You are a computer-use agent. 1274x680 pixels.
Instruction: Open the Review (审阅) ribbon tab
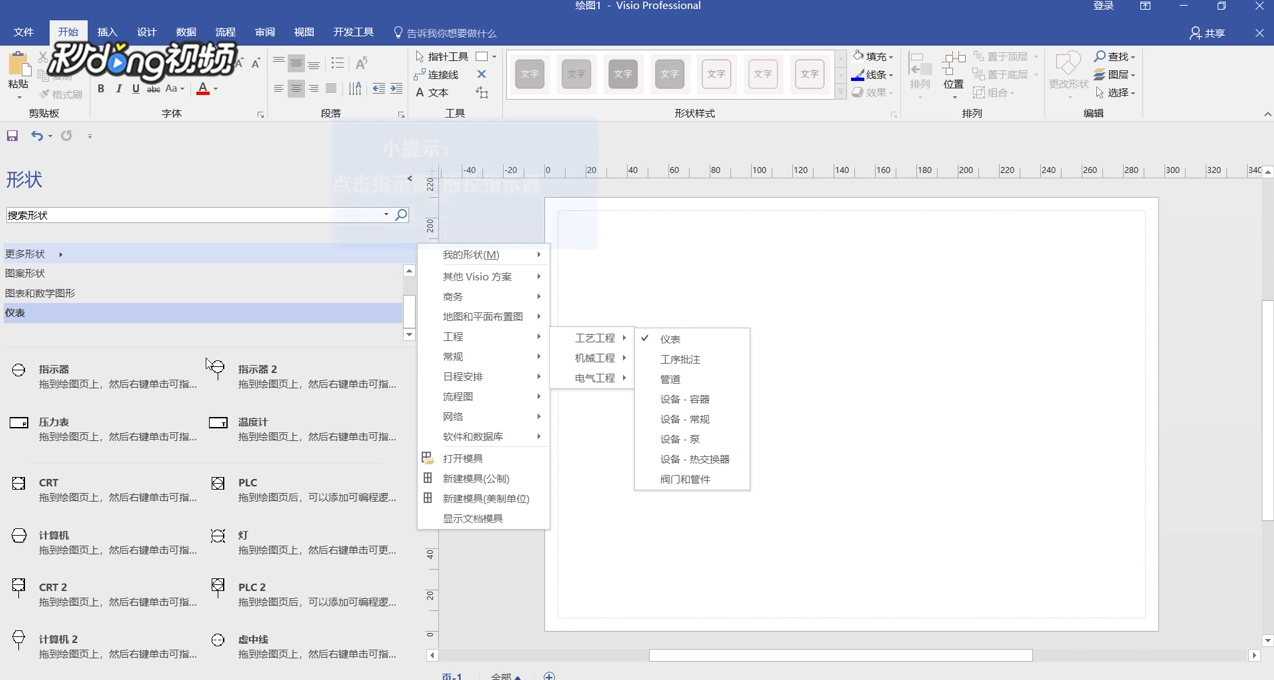pos(265,32)
